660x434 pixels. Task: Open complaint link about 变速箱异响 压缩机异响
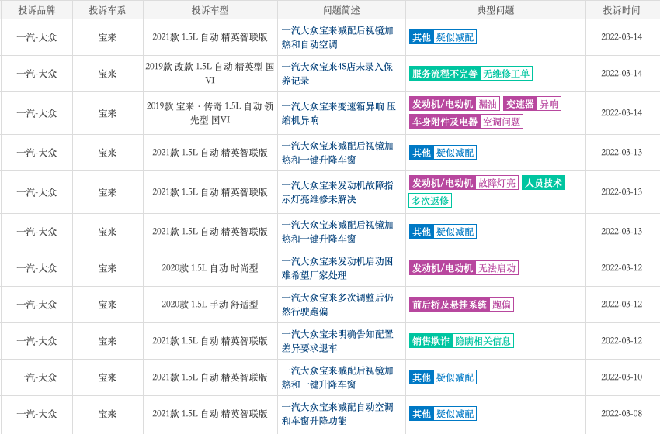338,113
